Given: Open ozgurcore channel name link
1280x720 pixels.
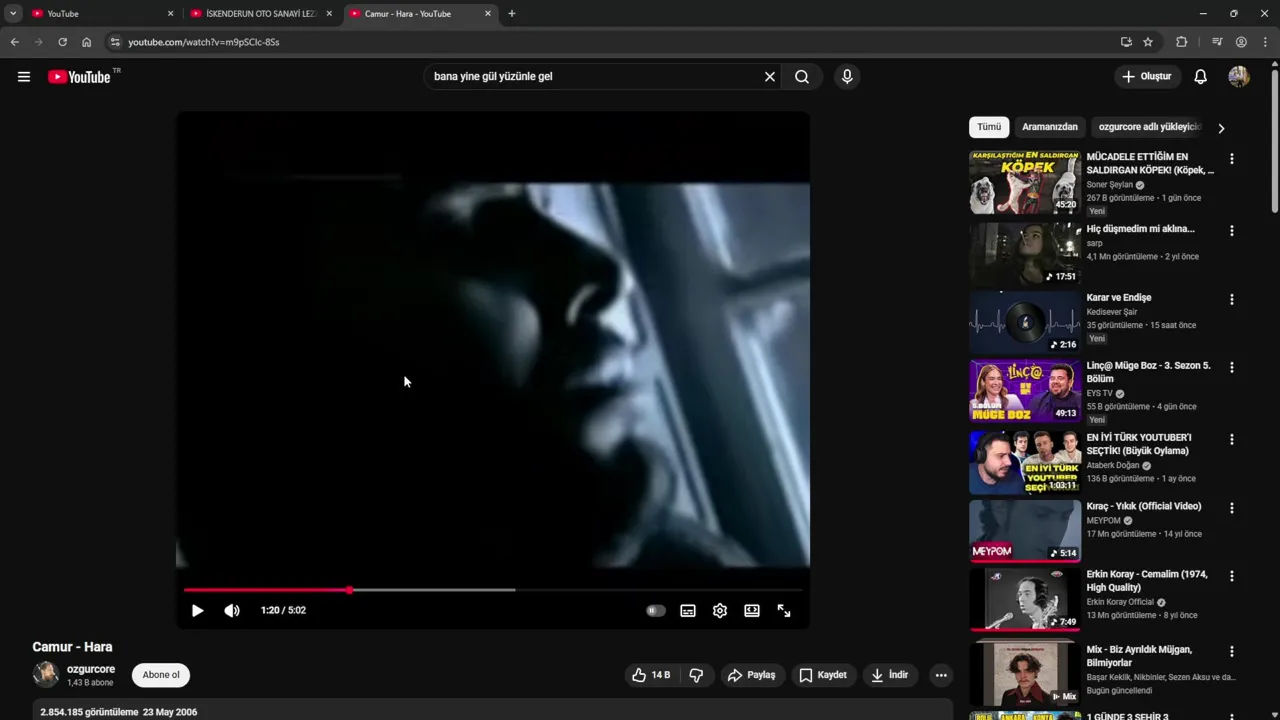Looking at the screenshot, I should pos(91,669).
